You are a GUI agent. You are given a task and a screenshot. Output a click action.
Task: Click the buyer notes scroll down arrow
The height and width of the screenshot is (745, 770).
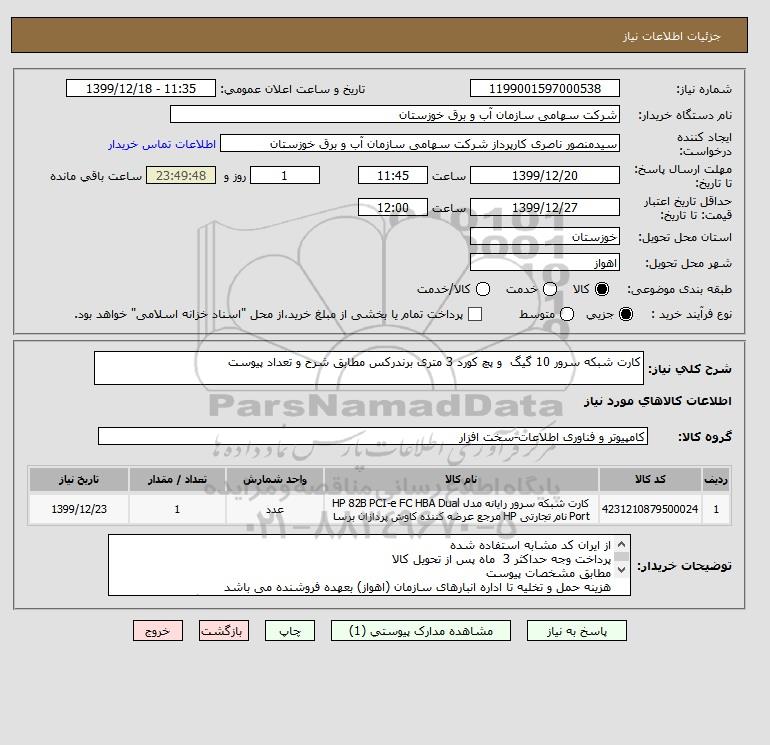click(621, 569)
